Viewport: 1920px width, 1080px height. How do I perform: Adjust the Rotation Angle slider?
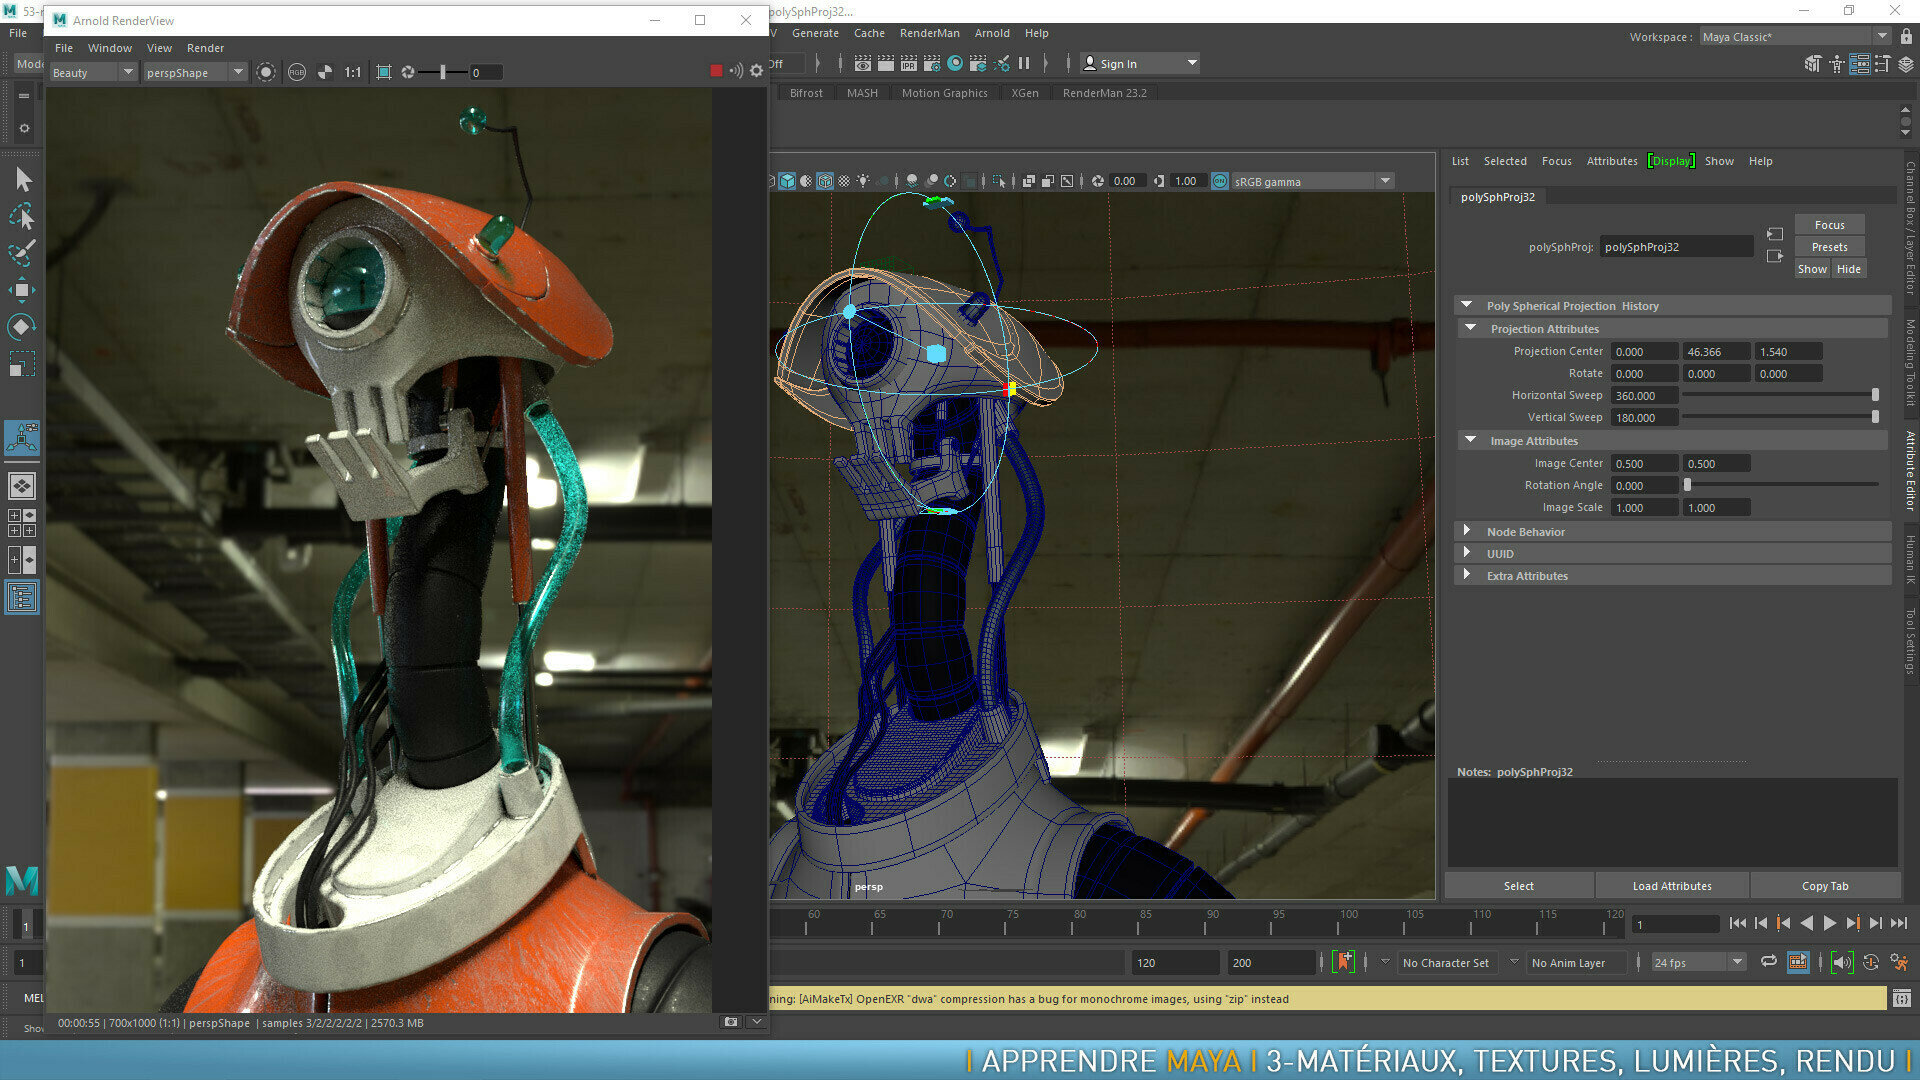[x=1688, y=485]
